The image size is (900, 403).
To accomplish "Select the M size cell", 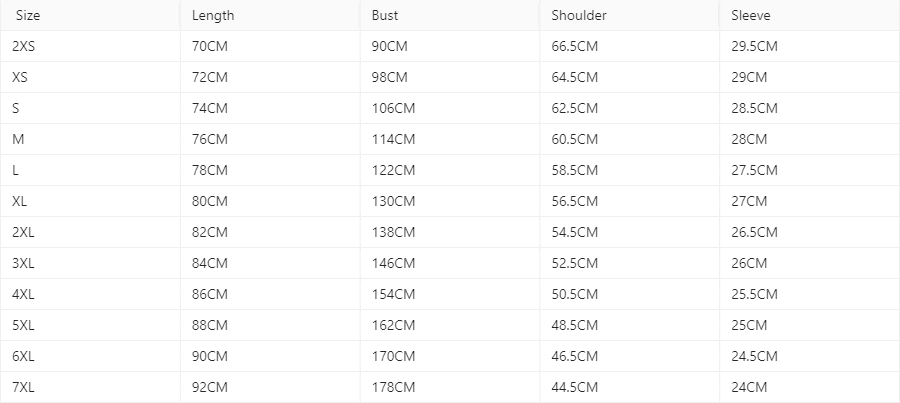I will coord(18,139).
